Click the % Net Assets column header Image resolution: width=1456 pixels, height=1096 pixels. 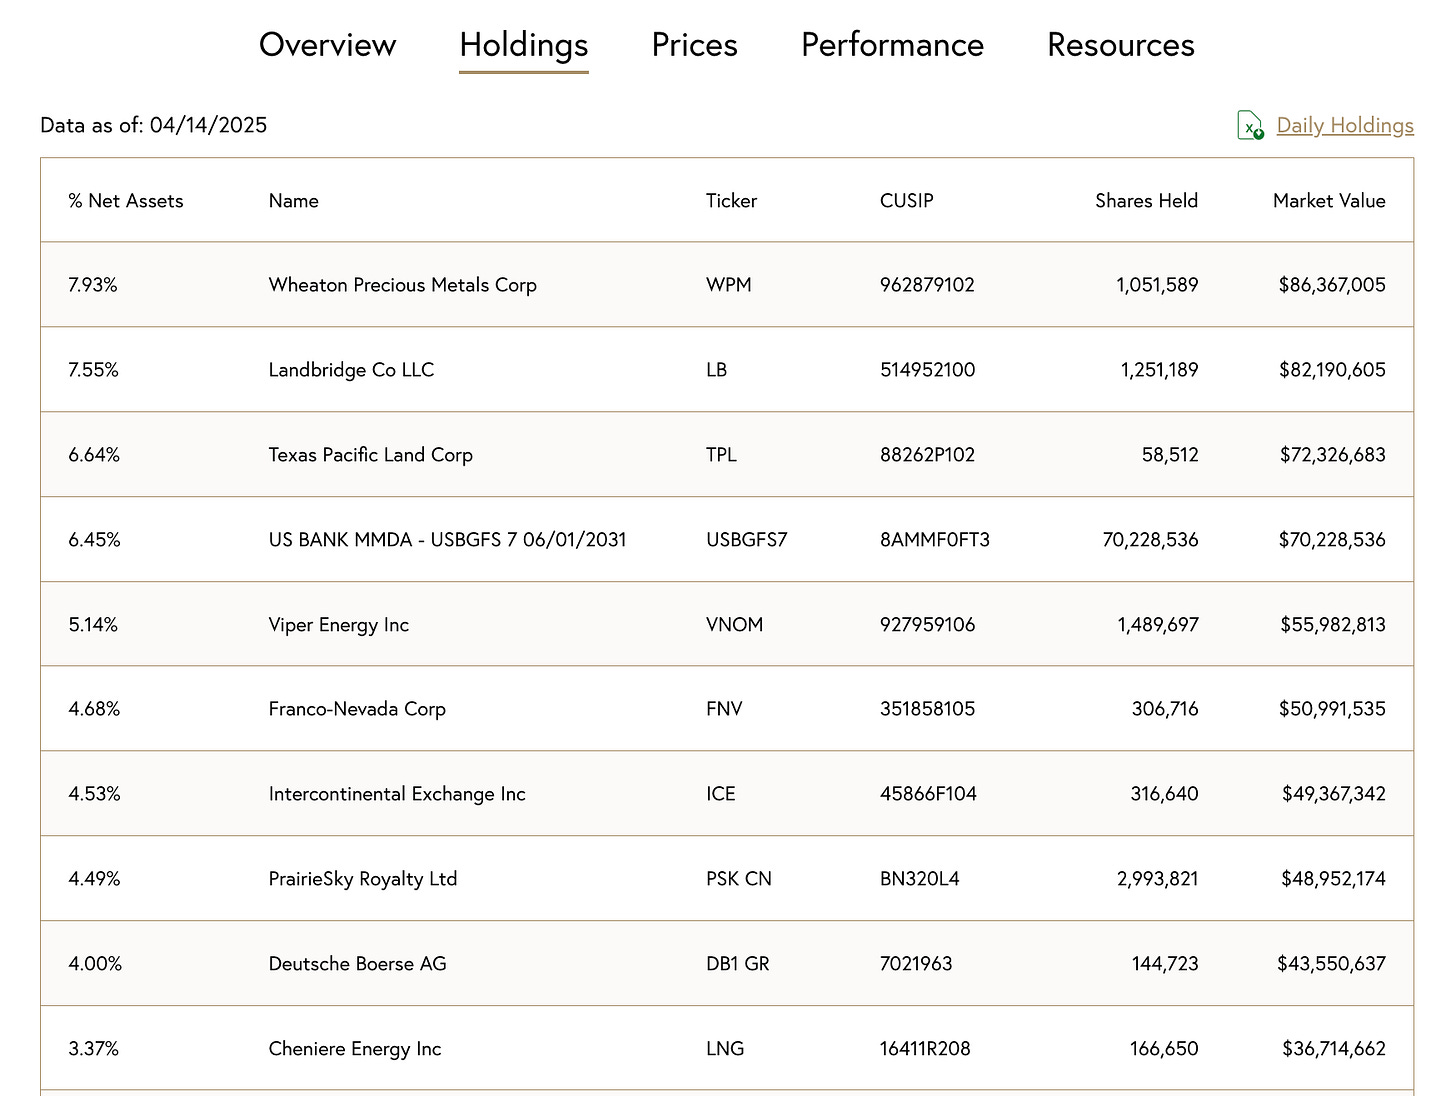tap(126, 201)
